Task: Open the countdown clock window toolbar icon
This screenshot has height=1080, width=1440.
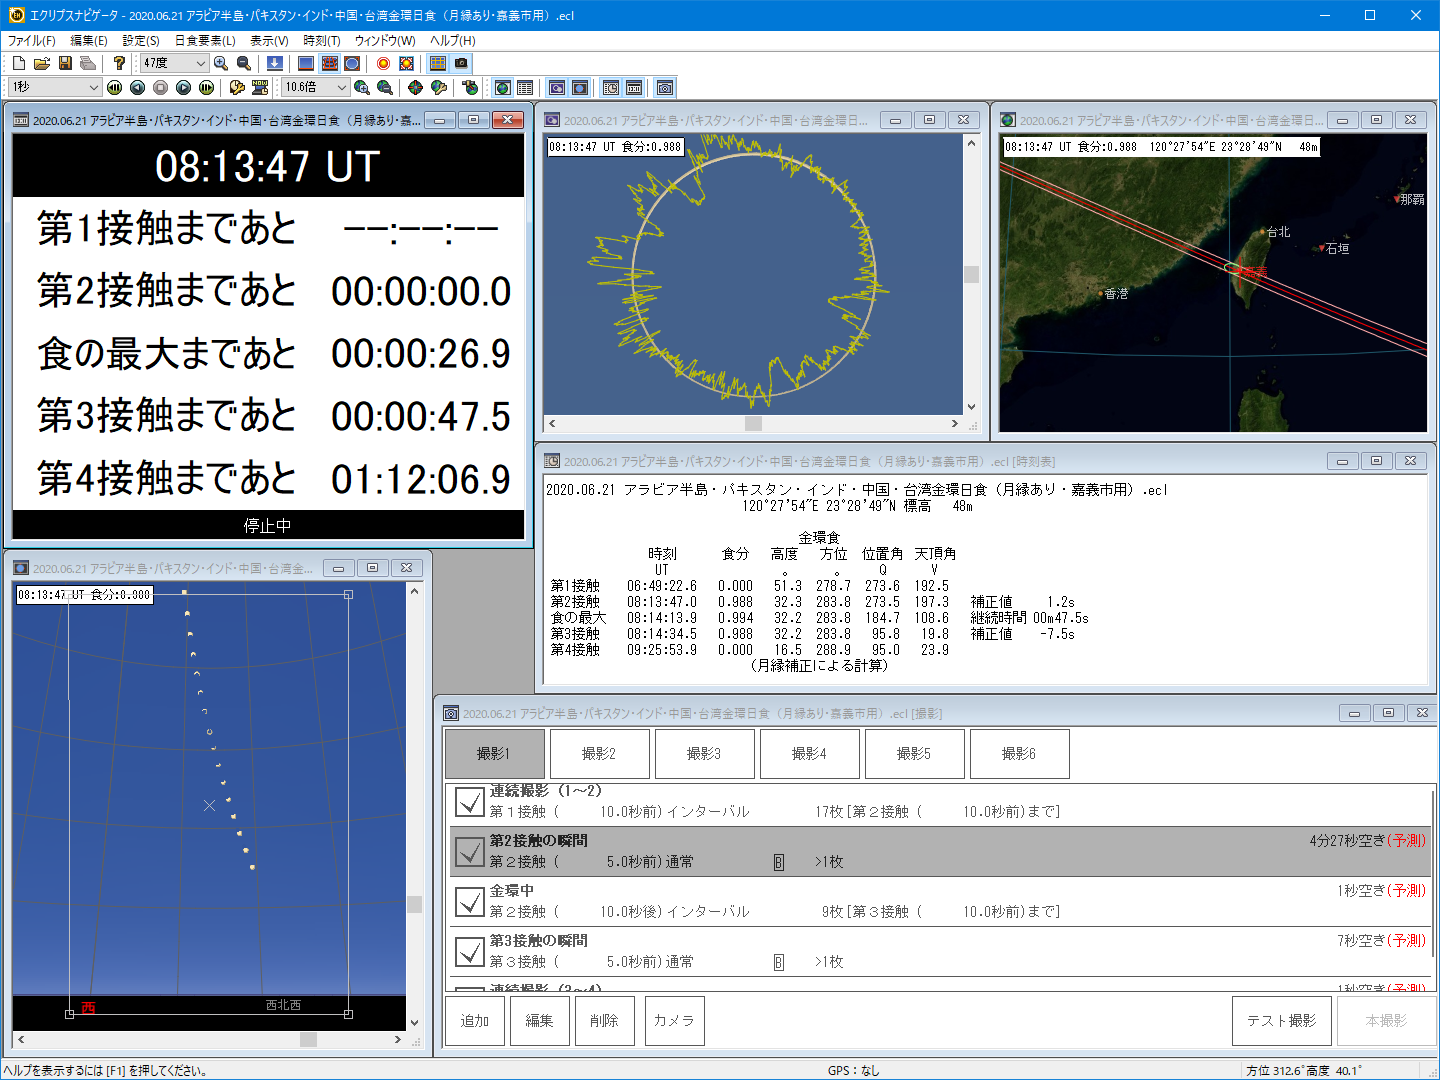Action: pos(634,88)
